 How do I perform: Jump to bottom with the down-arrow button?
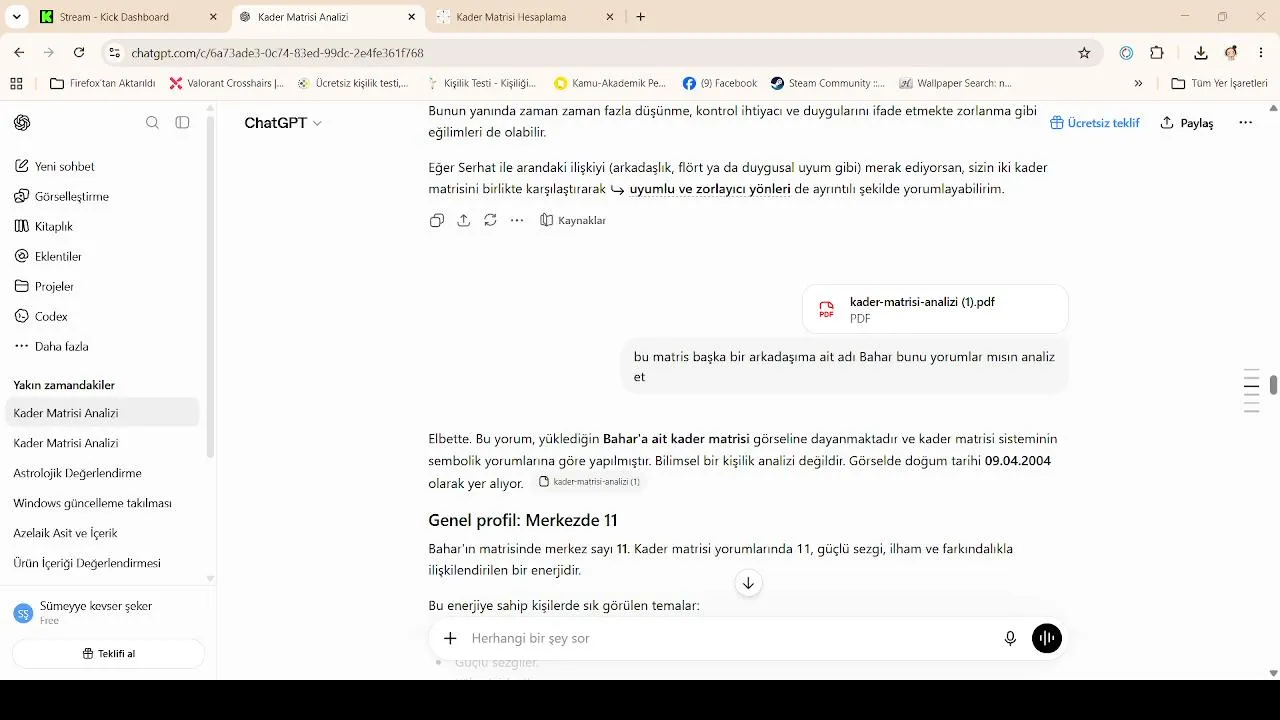coord(748,583)
